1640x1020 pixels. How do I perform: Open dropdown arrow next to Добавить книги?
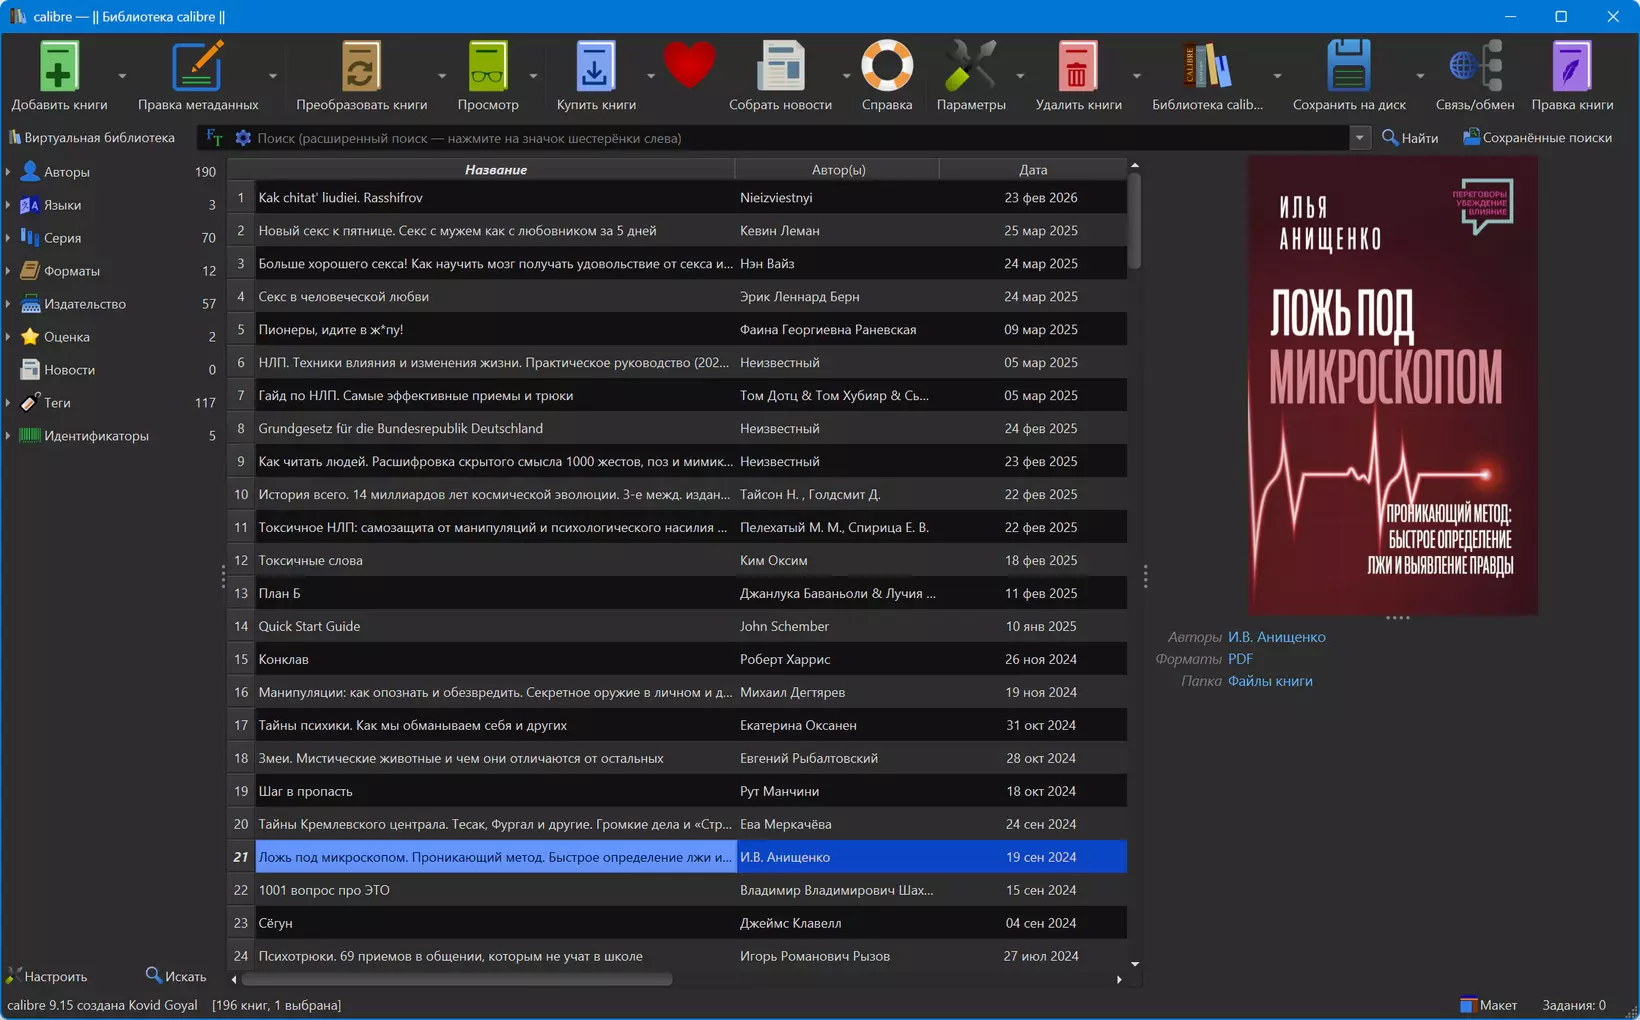122,76
